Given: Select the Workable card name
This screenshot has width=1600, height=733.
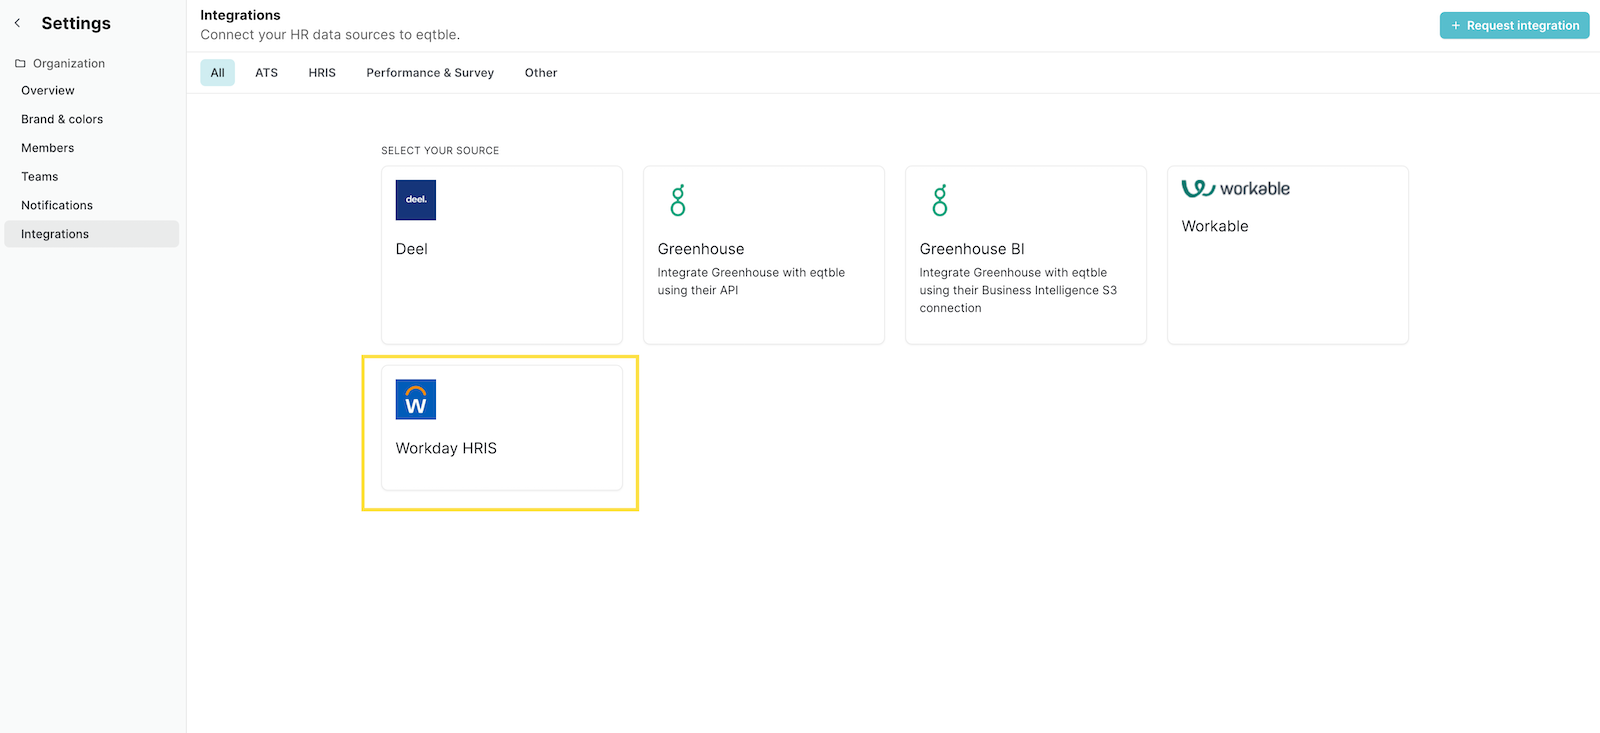Looking at the screenshot, I should [1215, 226].
